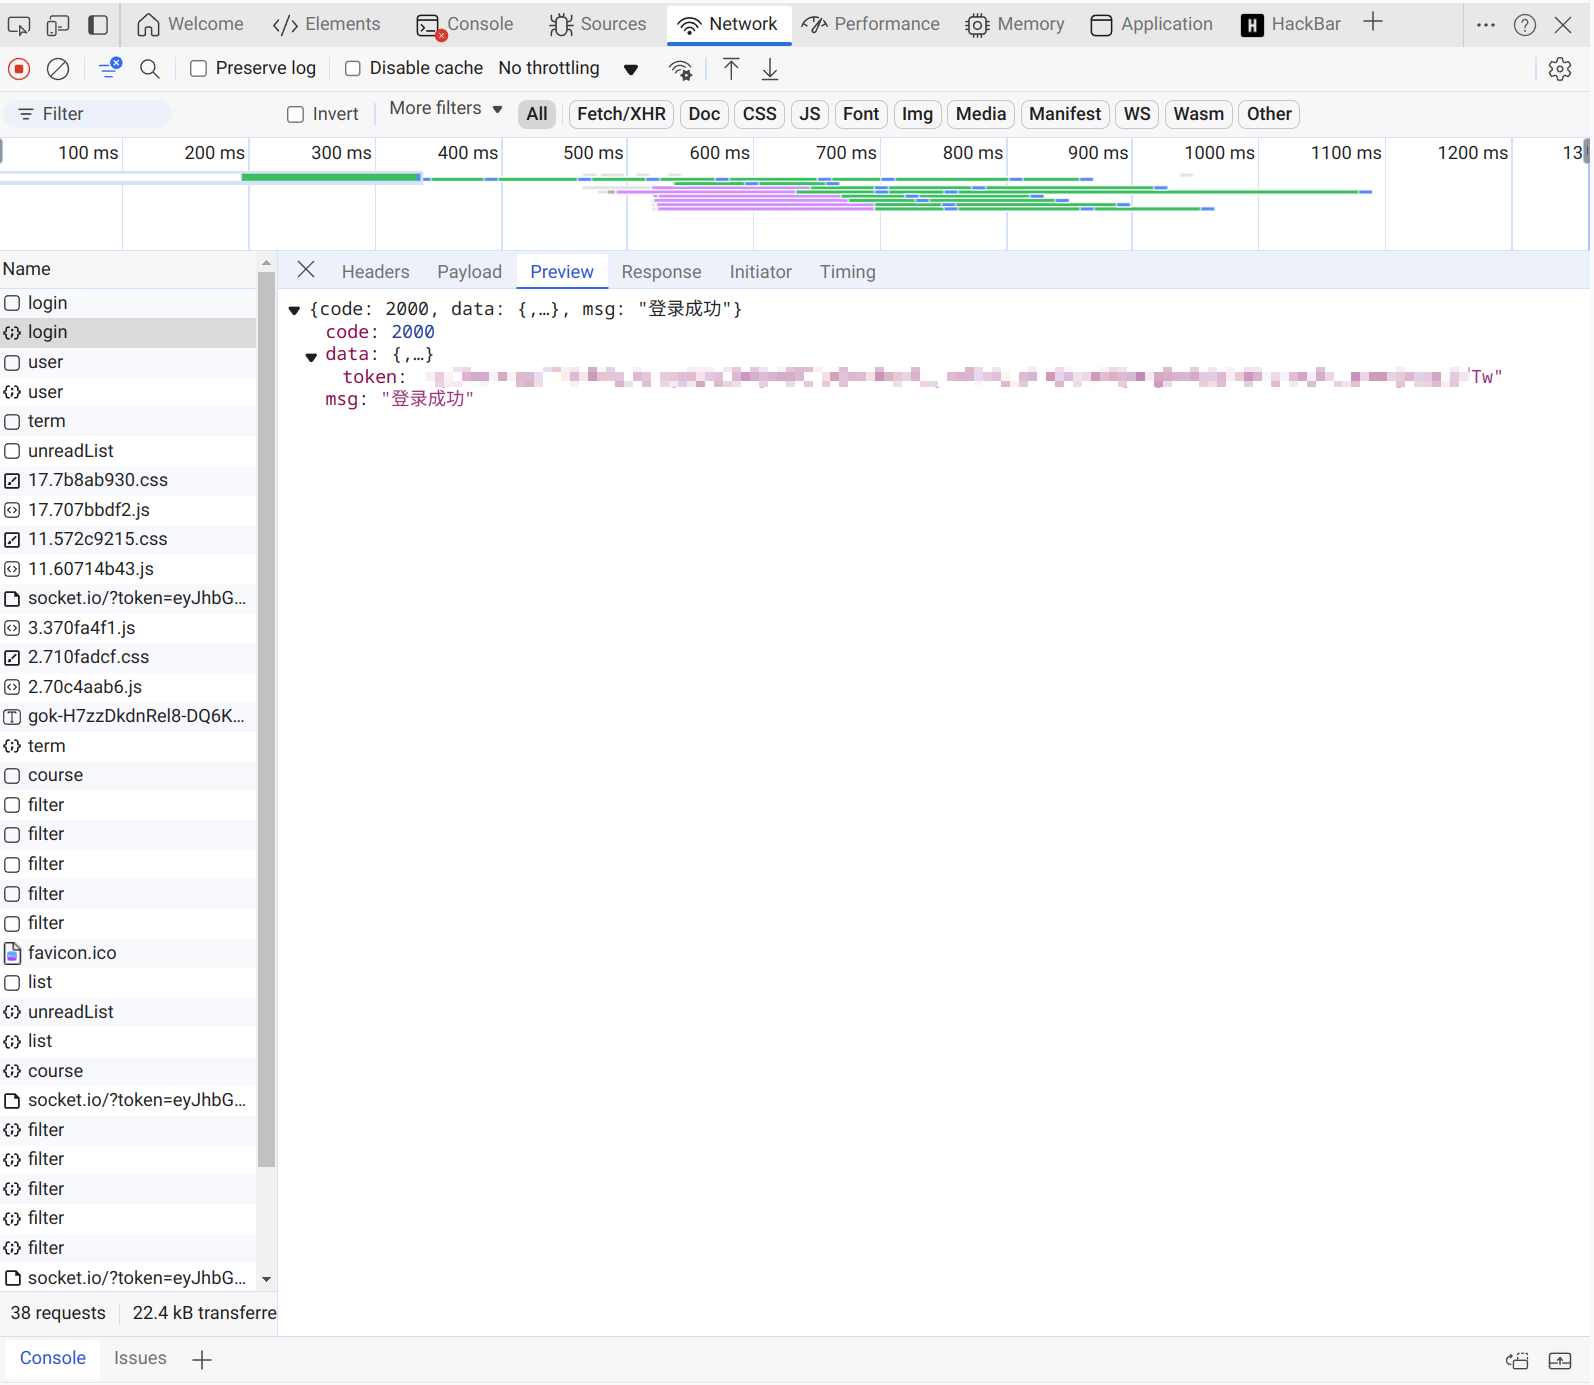1594x1385 pixels.
Task: Filter requests by WS type
Action: pyautogui.click(x=1137, y=114)
